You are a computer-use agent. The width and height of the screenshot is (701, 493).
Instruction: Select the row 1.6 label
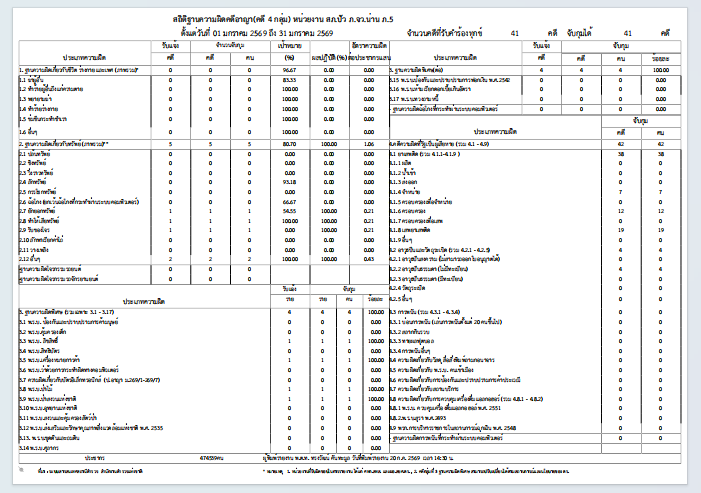click(28, 132)
